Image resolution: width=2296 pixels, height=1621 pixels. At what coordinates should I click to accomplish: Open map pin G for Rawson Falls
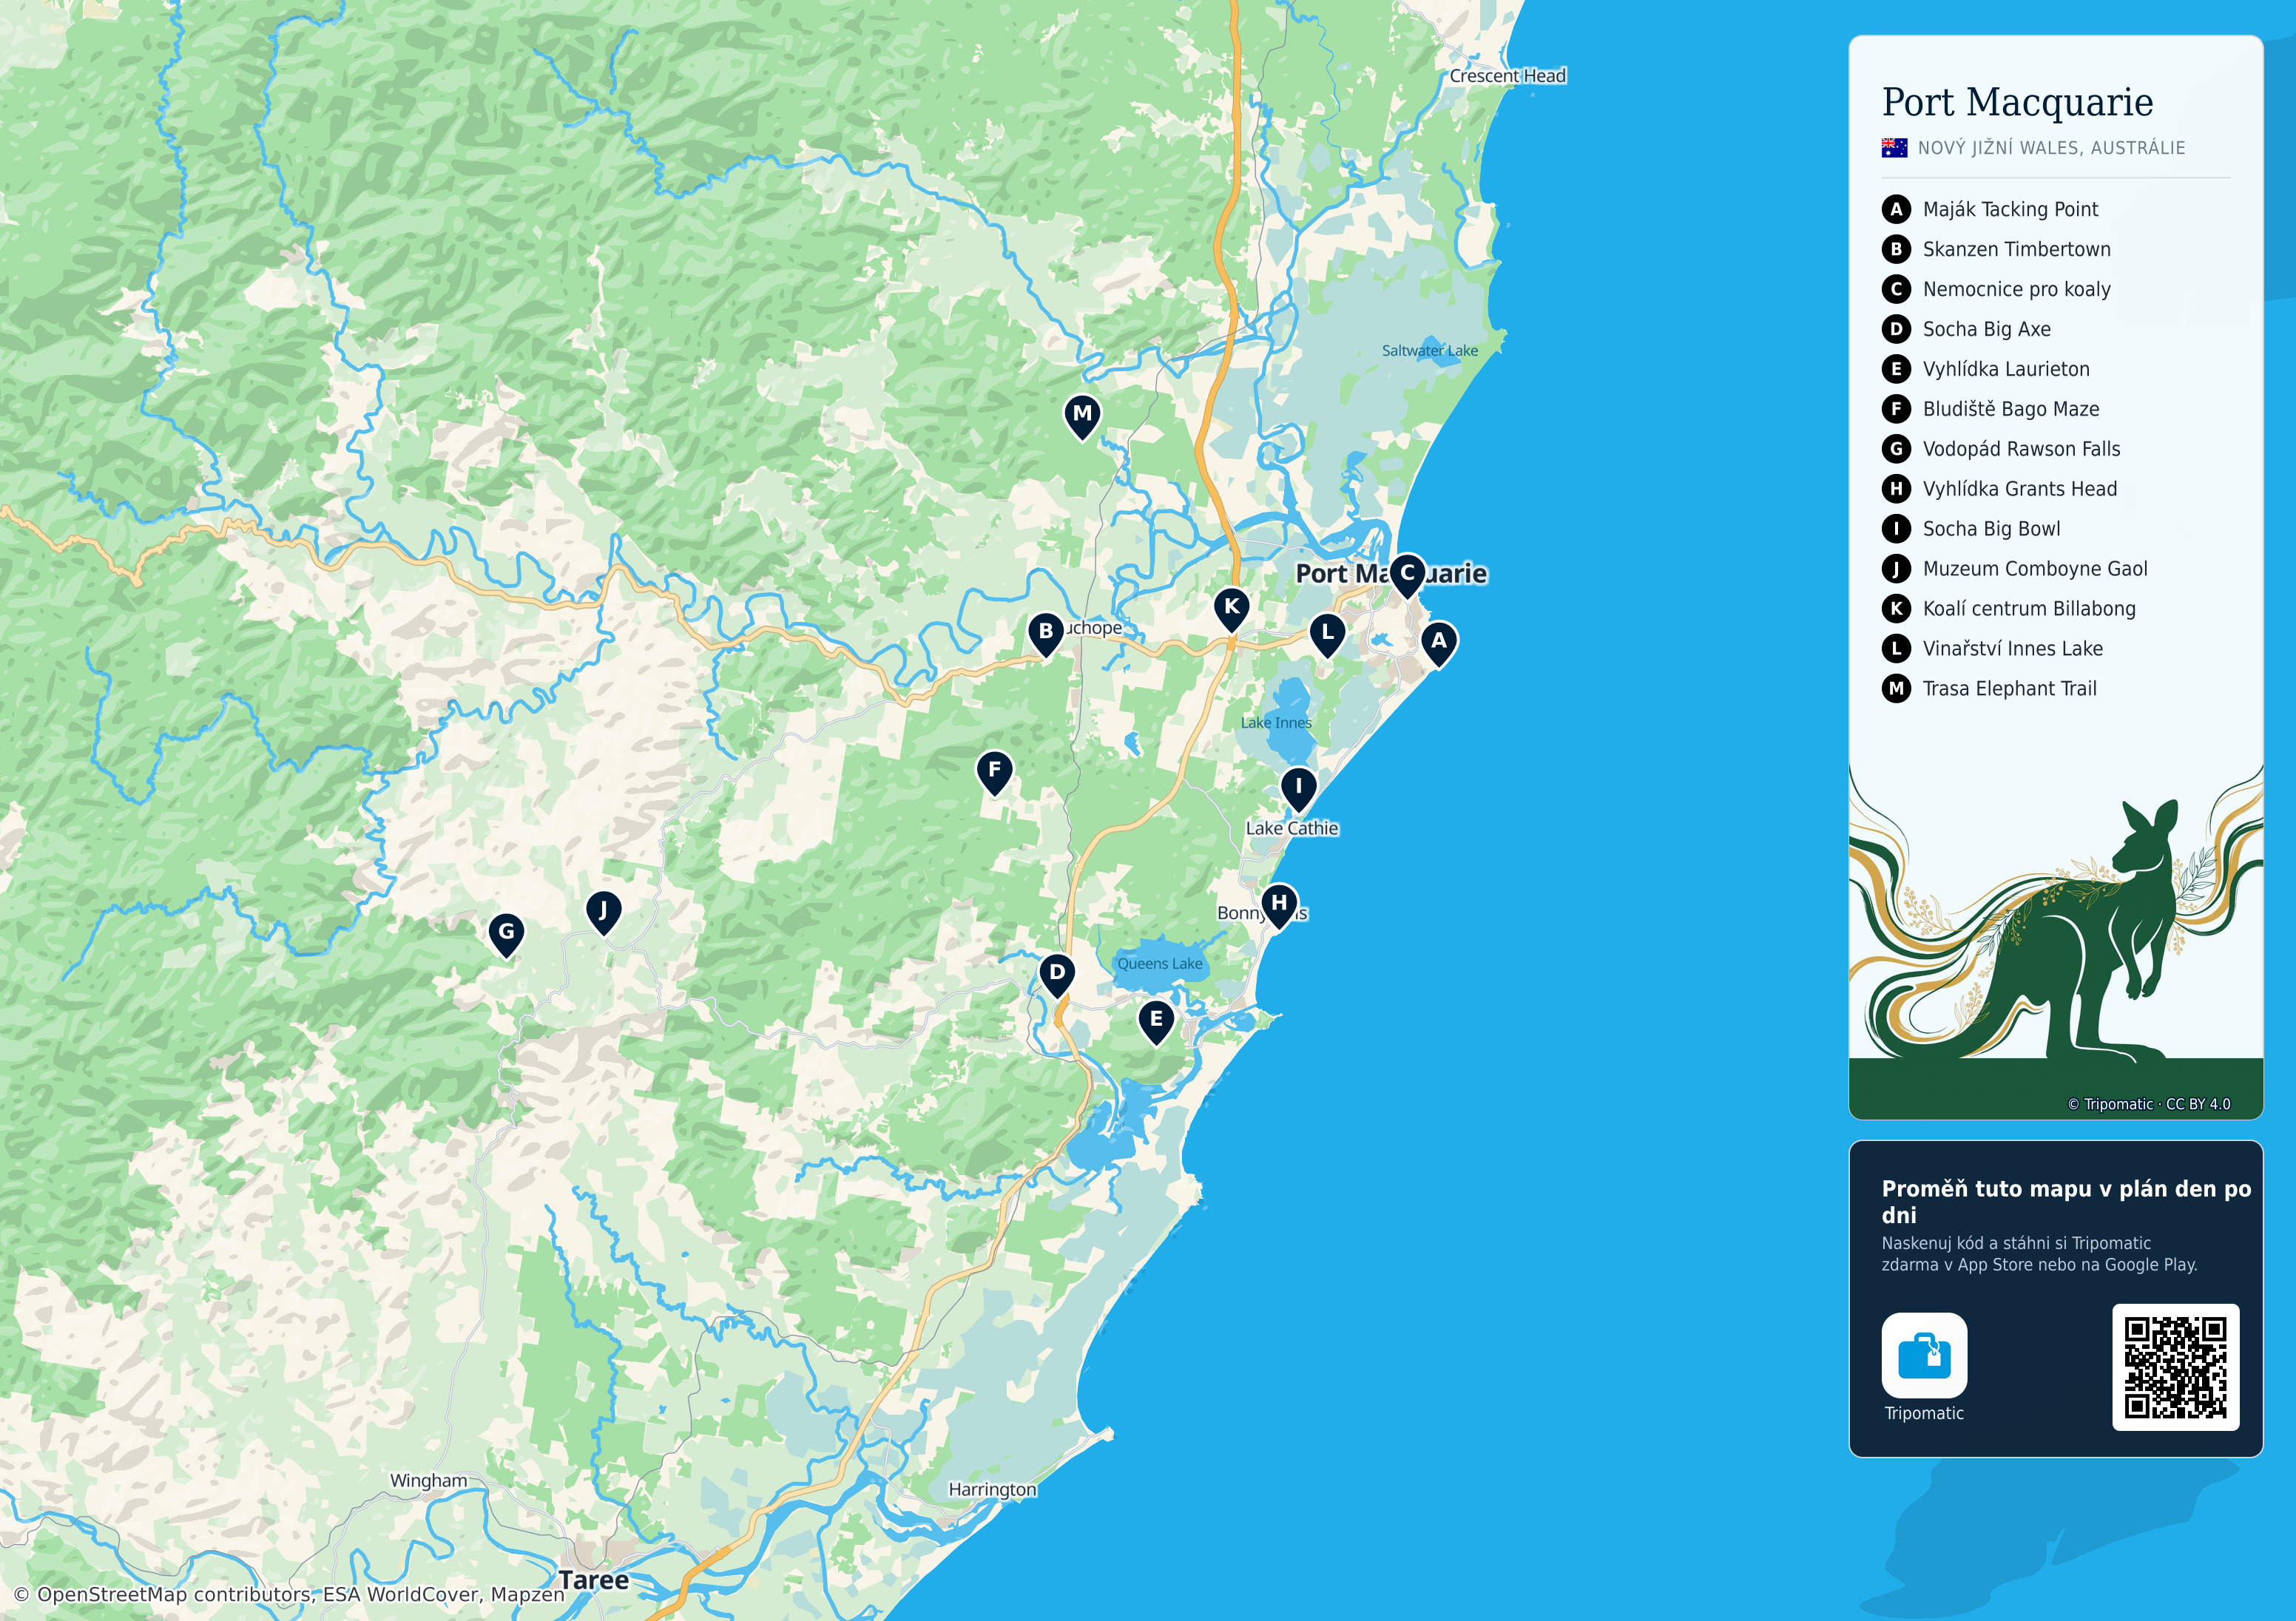point(506,935)
